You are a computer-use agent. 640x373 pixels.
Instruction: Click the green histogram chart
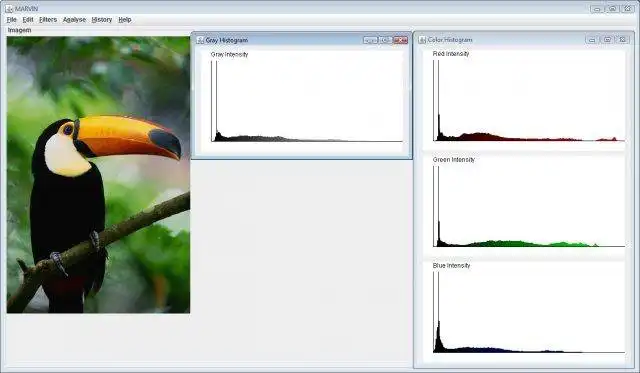tap(529, 206)
